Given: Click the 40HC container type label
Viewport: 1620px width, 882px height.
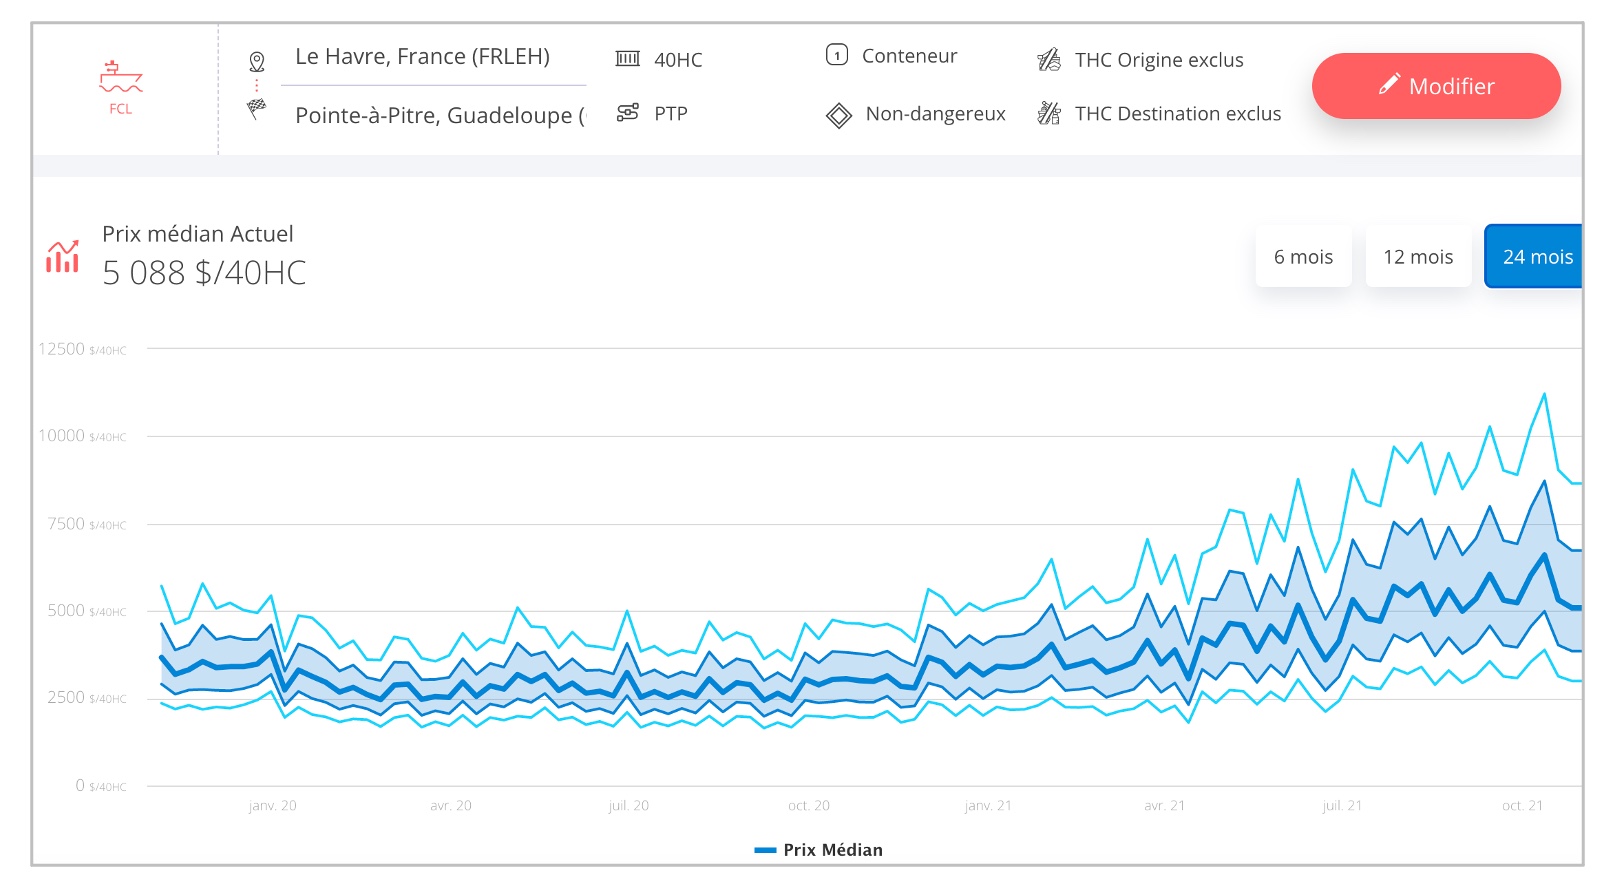Looking at the screenshot, I should point(678,60).
